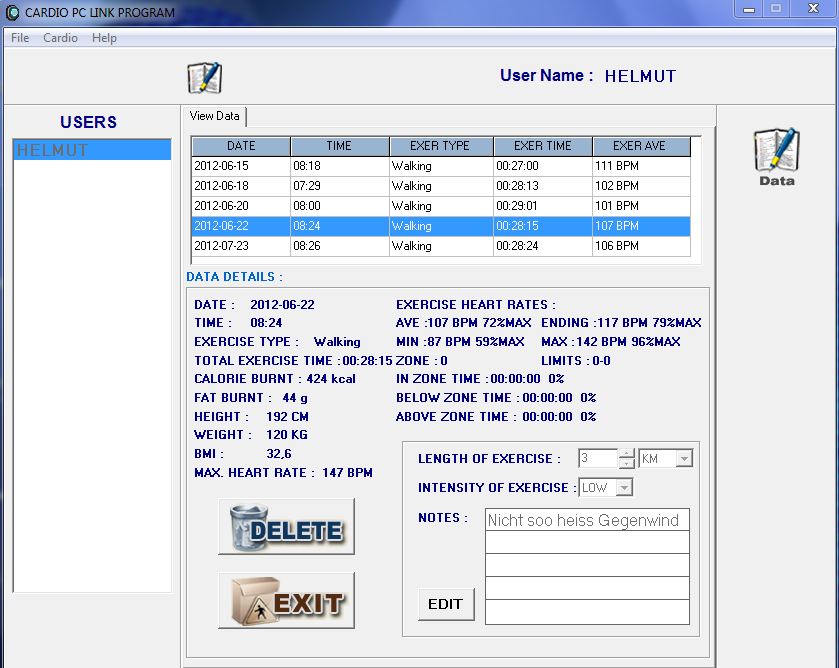The width and height of the screenshot is (839, 668).
Task: Click the Cardio app icon in title bar
Action: point(13,13)
